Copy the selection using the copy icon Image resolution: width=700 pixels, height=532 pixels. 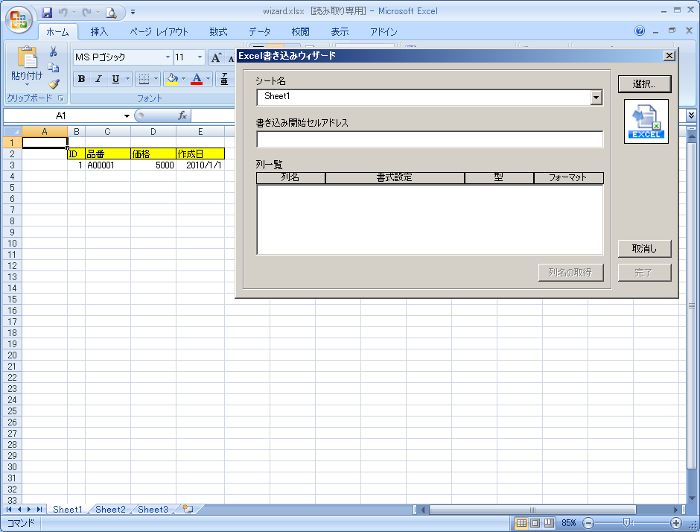tap(54, 67)
